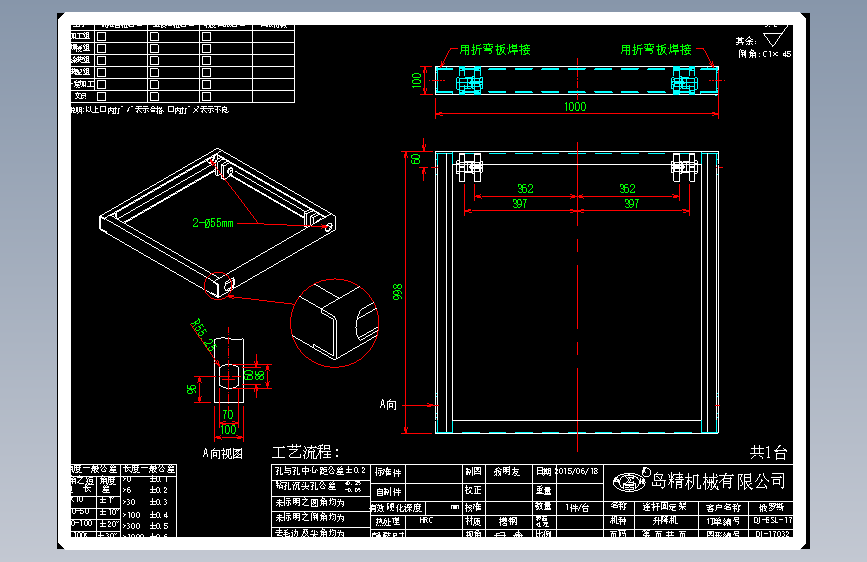Click the '±0.3' tolerance value
The width and height of the screenshot is (867, 562).
point(159,502)
